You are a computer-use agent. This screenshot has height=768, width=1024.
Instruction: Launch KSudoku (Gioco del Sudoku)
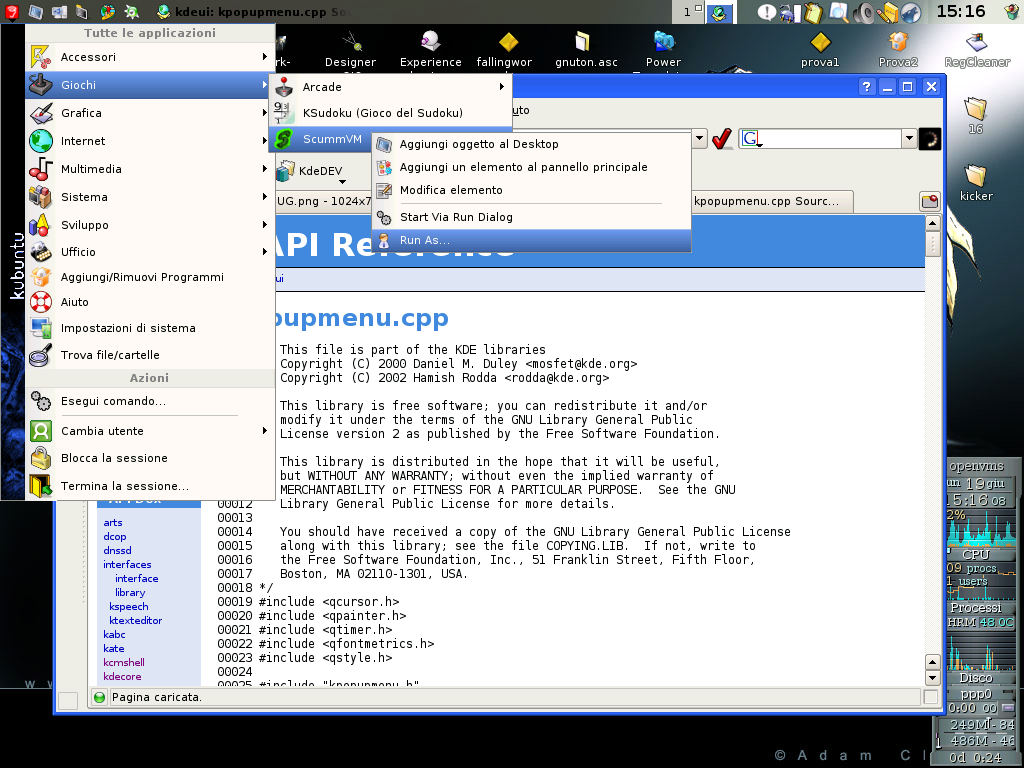tap(391, 113)
